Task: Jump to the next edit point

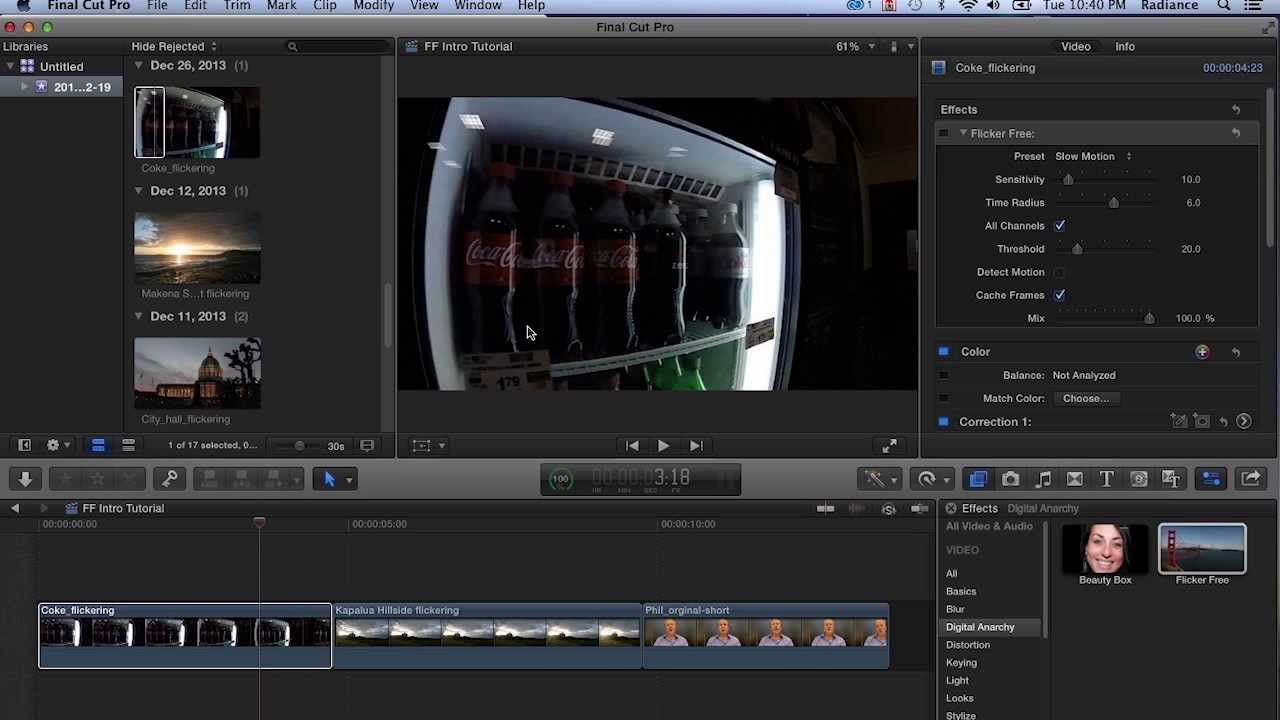Action: pyautogui.click(x=696, y=446)
